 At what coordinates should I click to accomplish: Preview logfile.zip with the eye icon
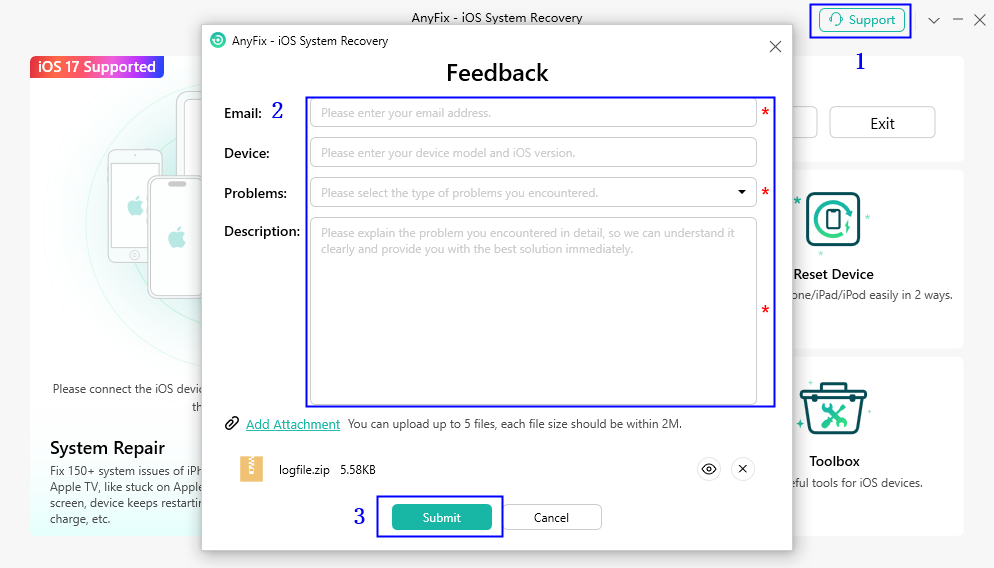click(709, 469)
